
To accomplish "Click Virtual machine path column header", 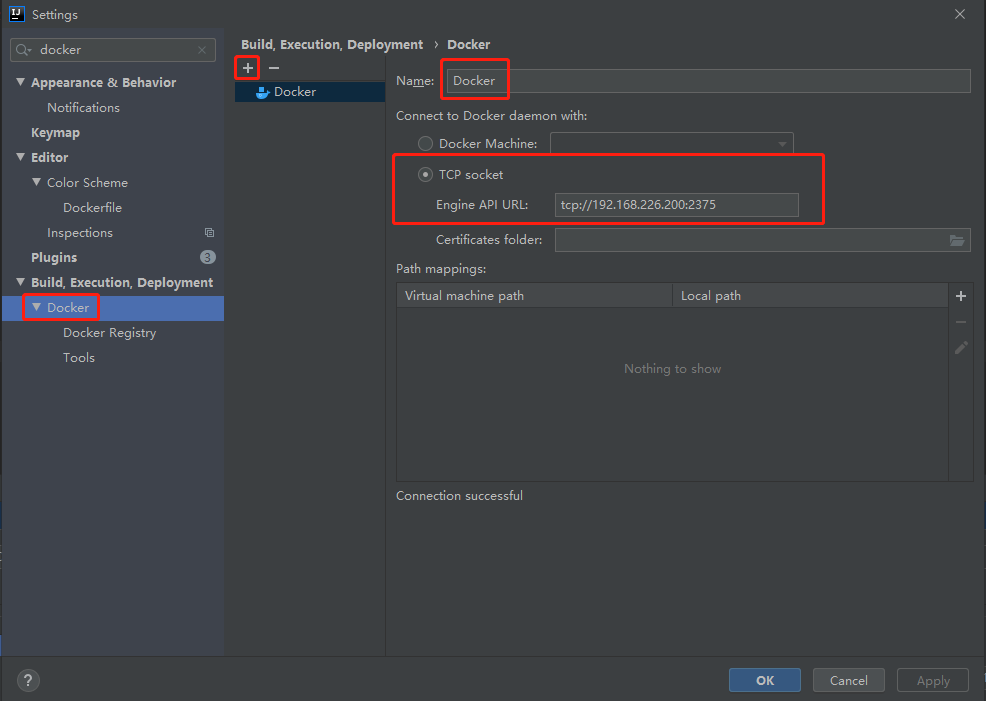I will 535,295.
